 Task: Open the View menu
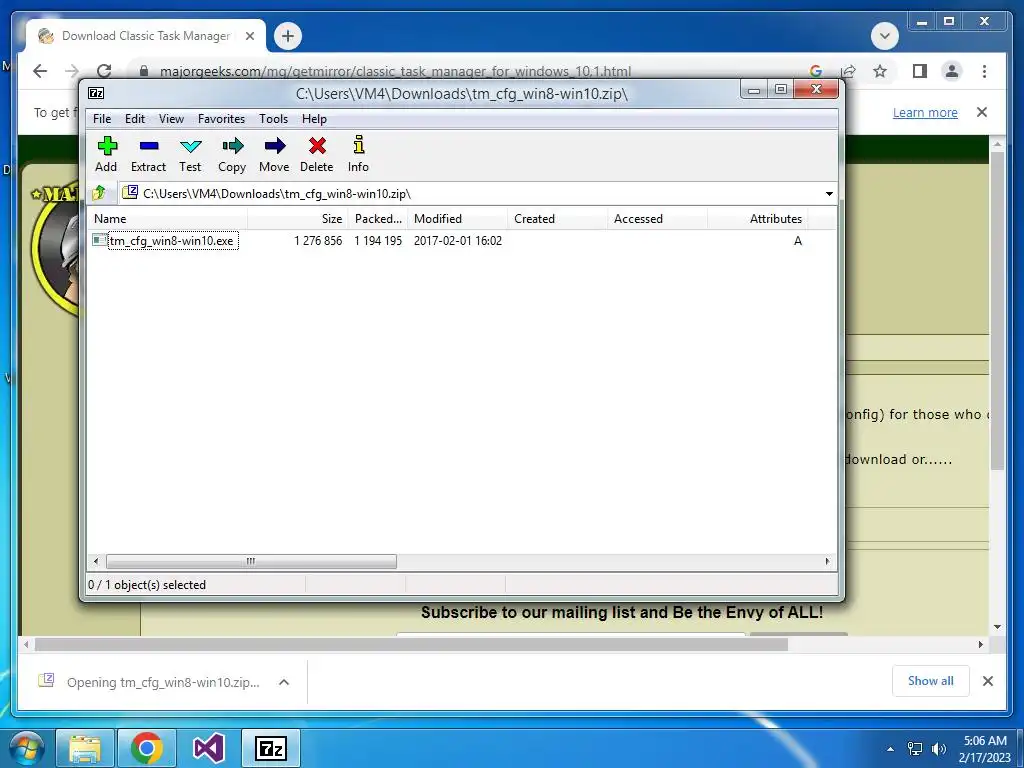point(171,119)
